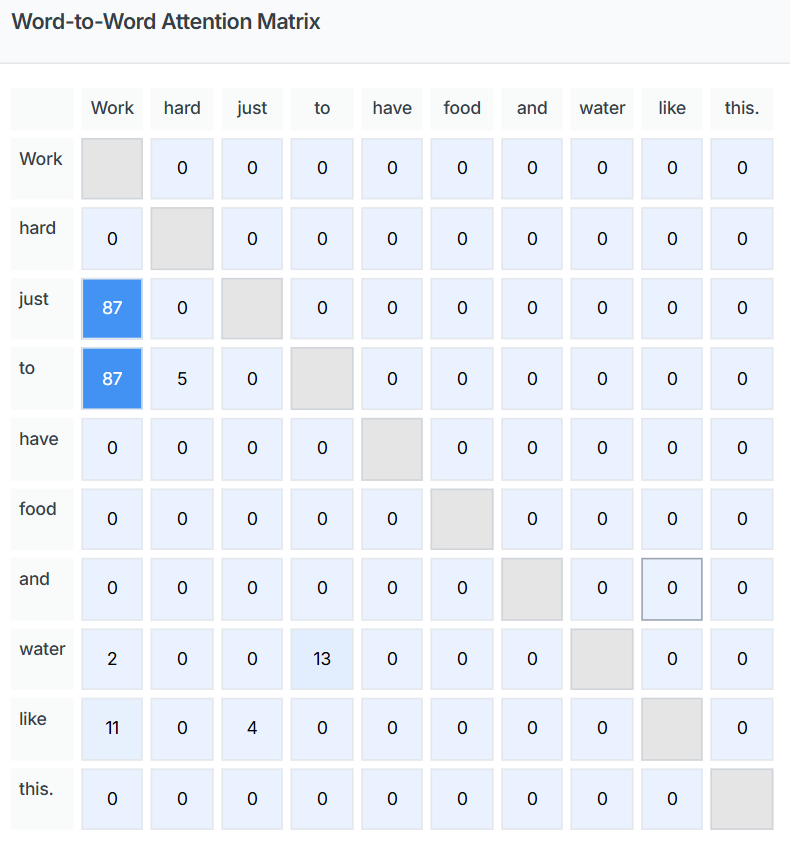Click the 13 cell in the water row
Screen dimensions: 790x841
pyautogui.click(x=322, y=659)
